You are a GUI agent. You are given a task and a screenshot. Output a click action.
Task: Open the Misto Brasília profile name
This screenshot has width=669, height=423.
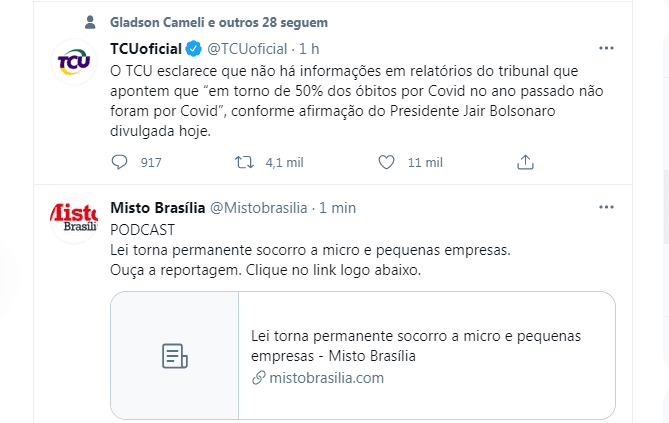[x=156, y=208]
